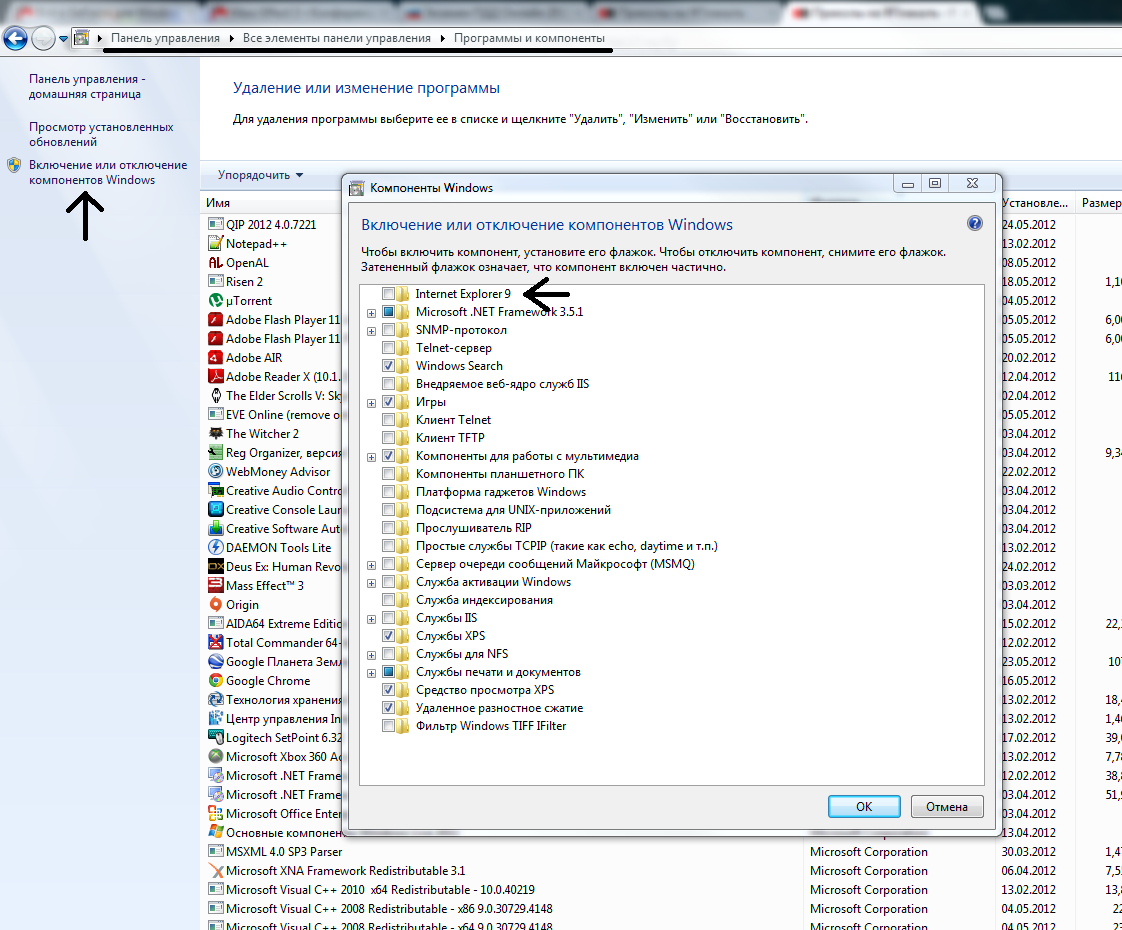Click the shield icon beside Windows components link
1122x930 pixels.
[14, 165]
